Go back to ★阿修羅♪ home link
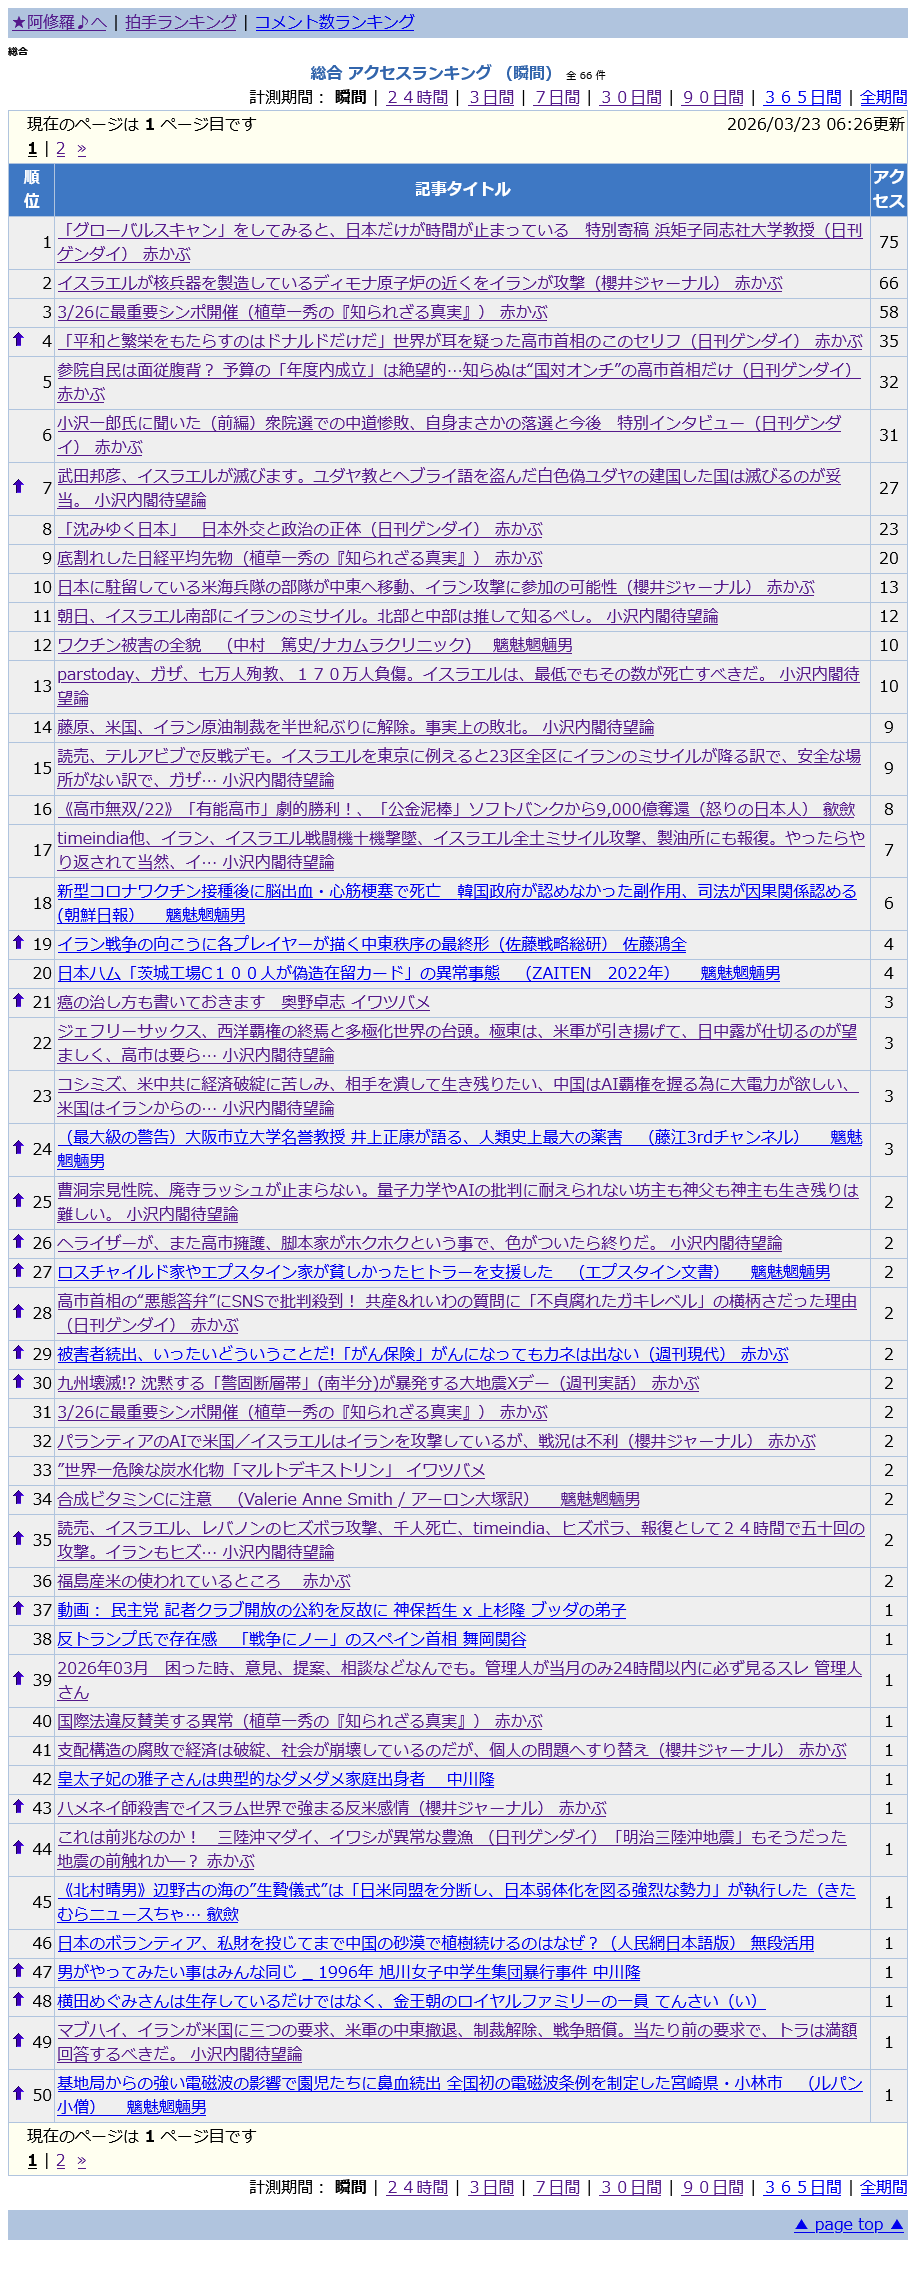Image resolution: width=916 pixels, height=2272 pixels. pyautogui.click(x=59, y=22)
